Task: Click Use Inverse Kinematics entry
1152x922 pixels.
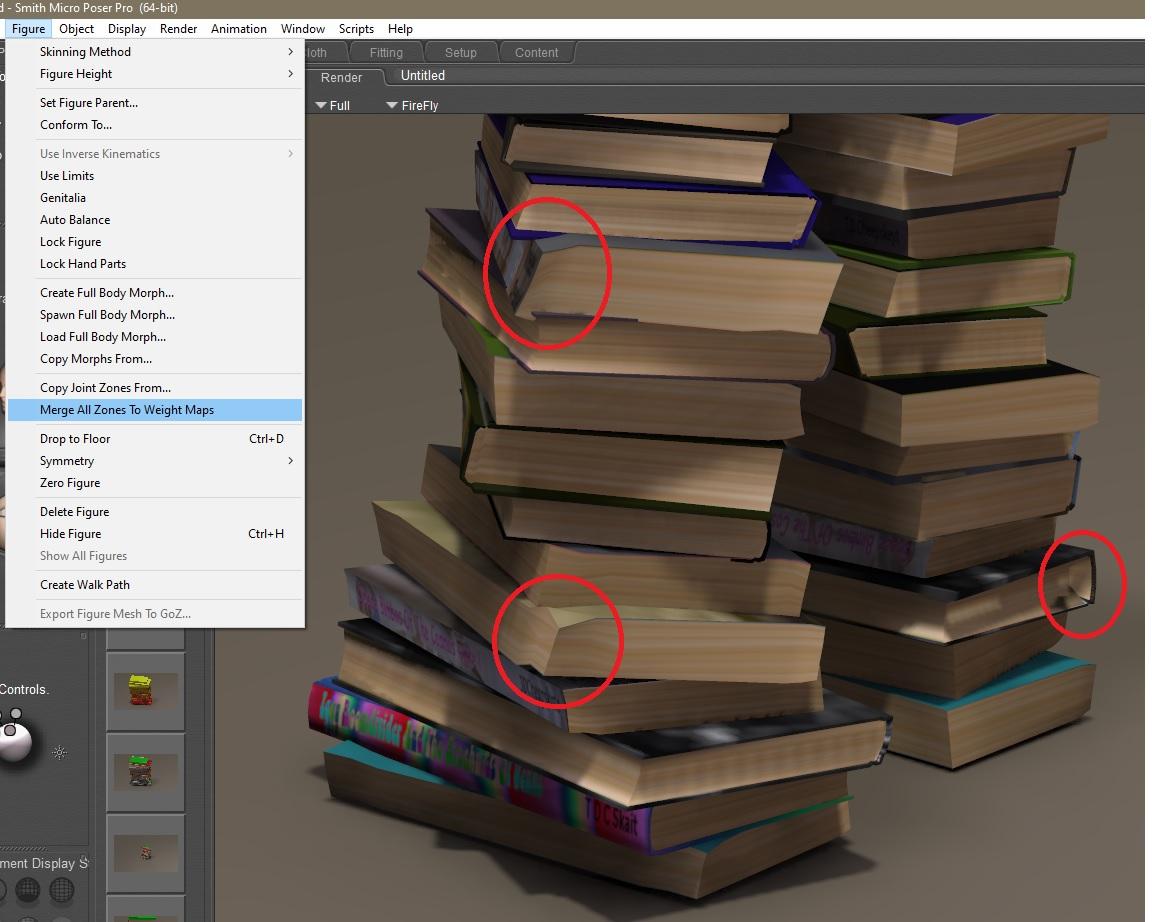Action: coord(155,154)
